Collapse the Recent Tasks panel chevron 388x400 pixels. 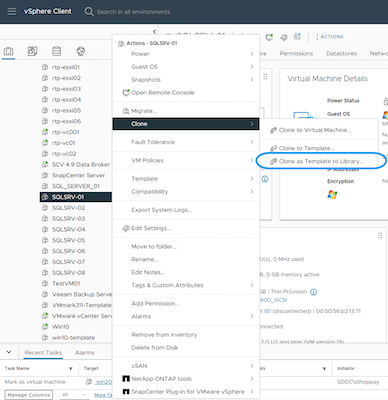pyautogui.click(x=9, y=352)
